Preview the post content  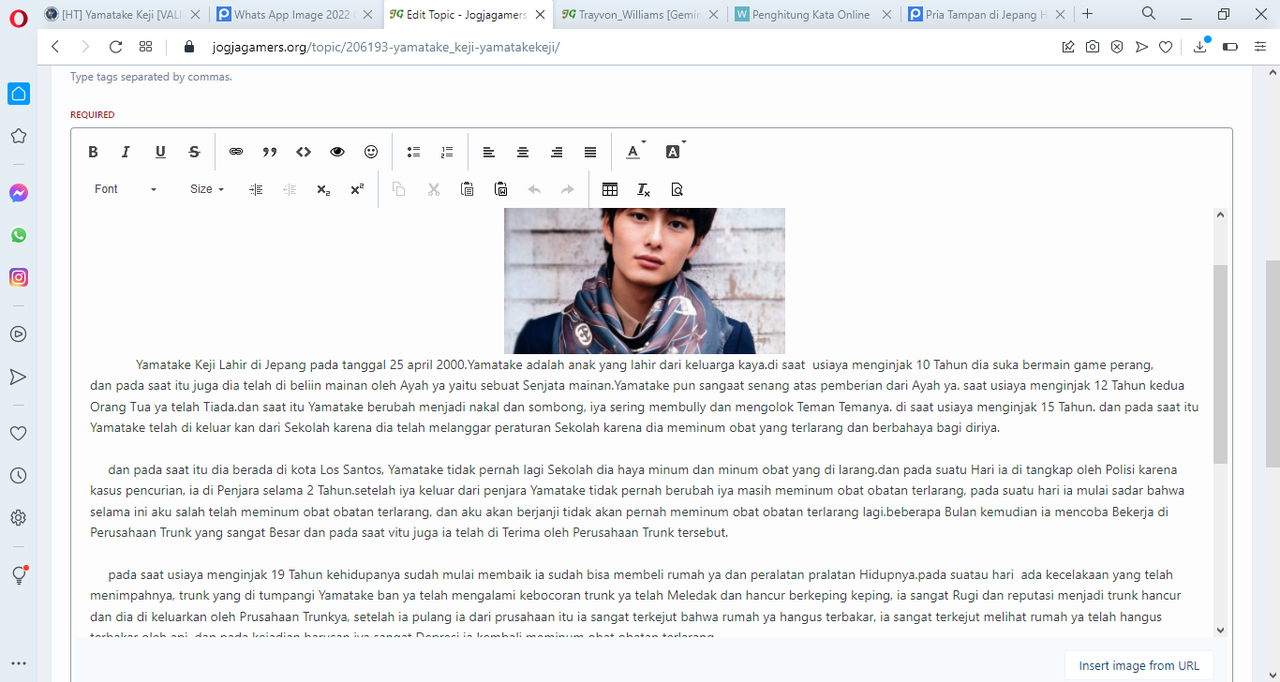pos(678,189)
